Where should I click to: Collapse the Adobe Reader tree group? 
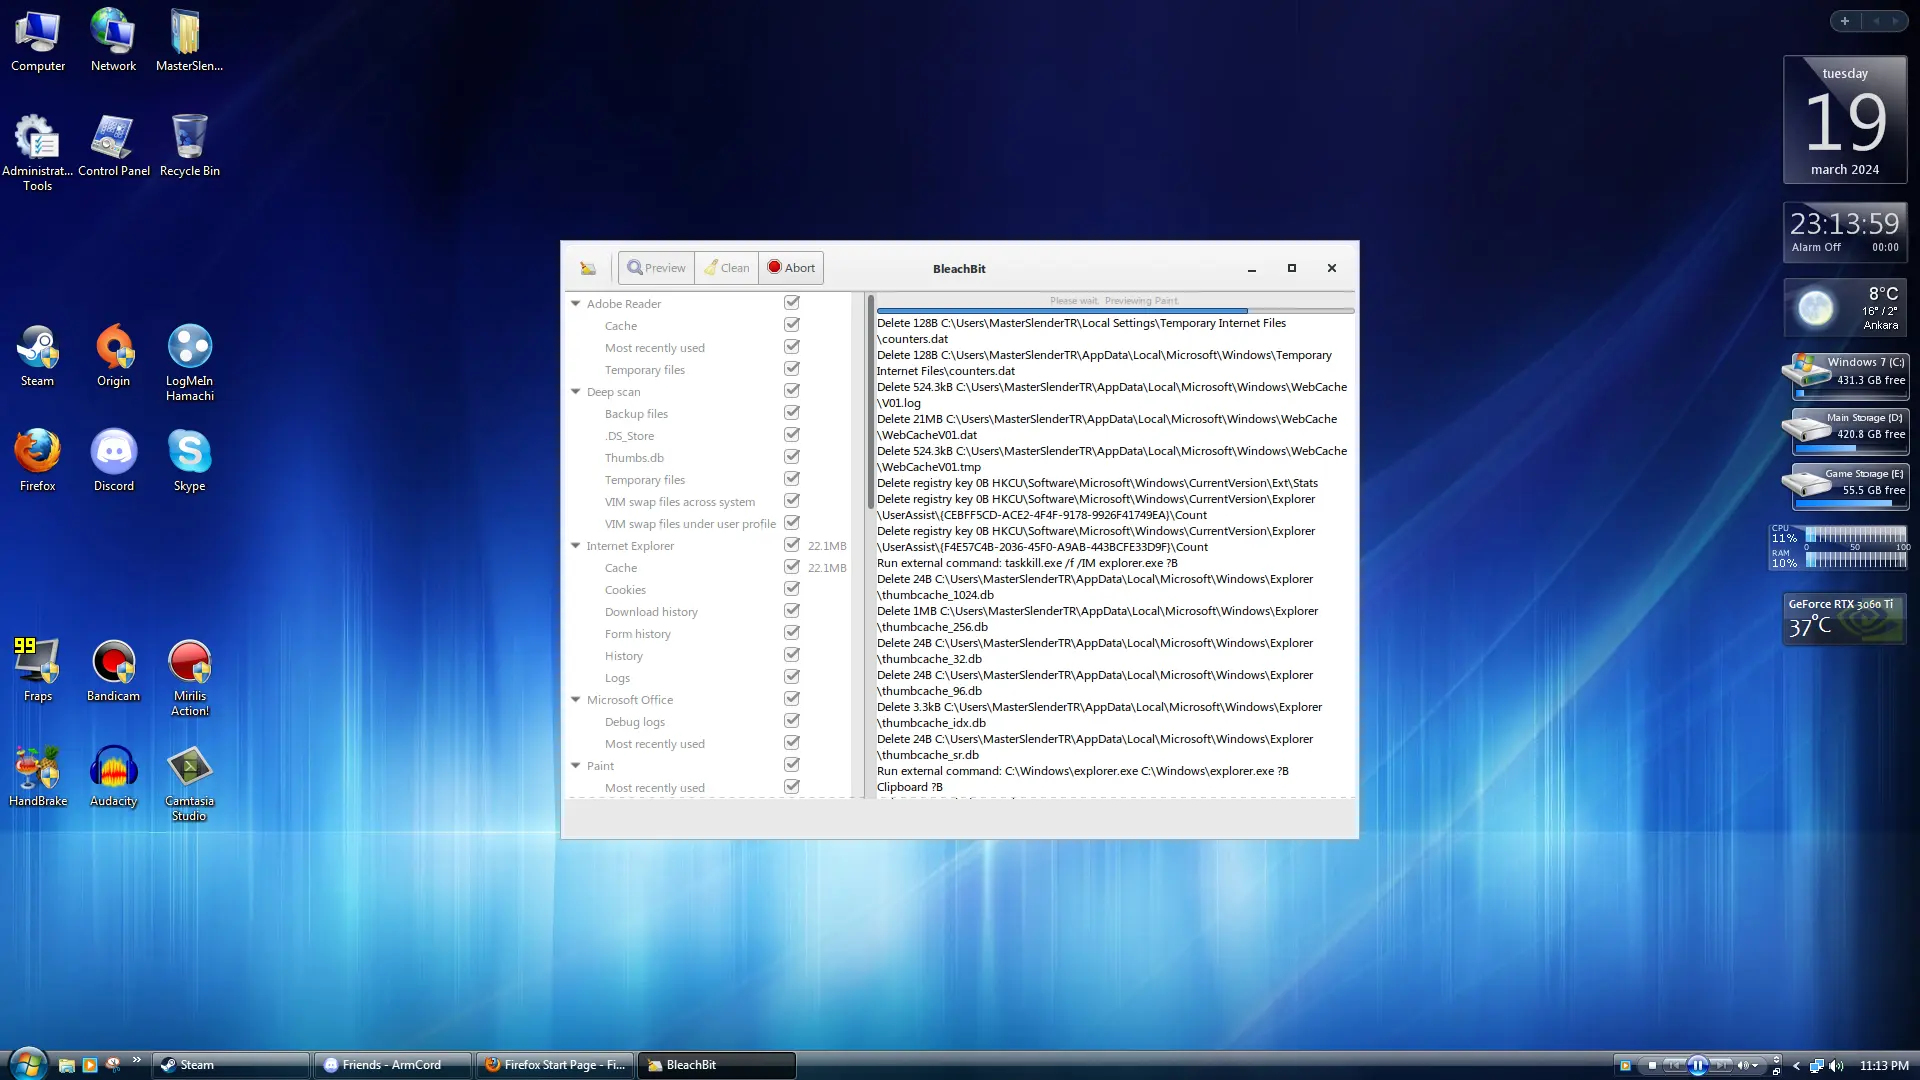[576, 303]
